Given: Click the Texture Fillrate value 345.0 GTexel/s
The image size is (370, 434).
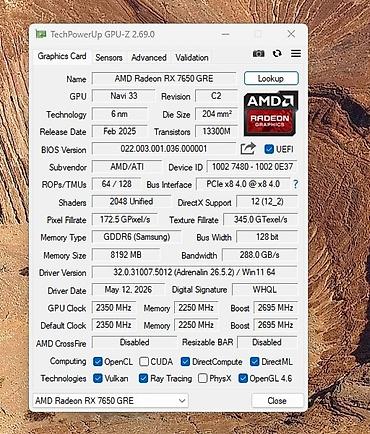Looking at the screenshot, I should (x=260, y=220).
